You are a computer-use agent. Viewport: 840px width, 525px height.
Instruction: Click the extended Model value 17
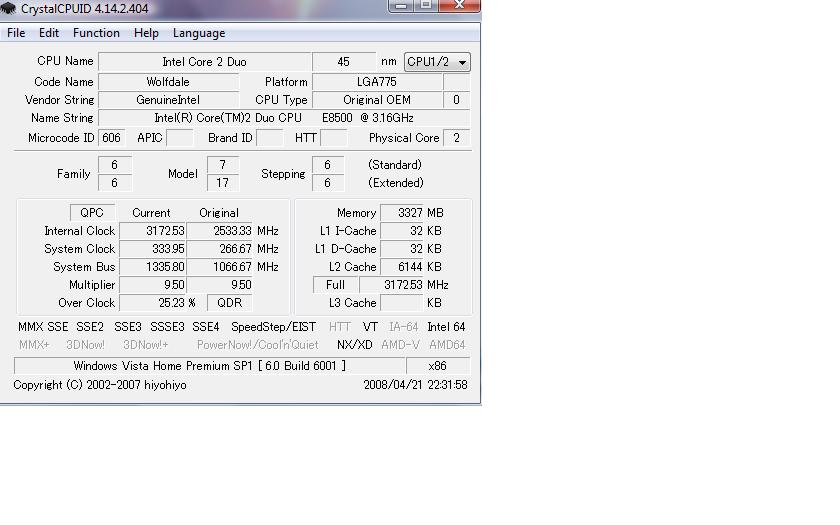pyautogui.click(x=223, y=183)
